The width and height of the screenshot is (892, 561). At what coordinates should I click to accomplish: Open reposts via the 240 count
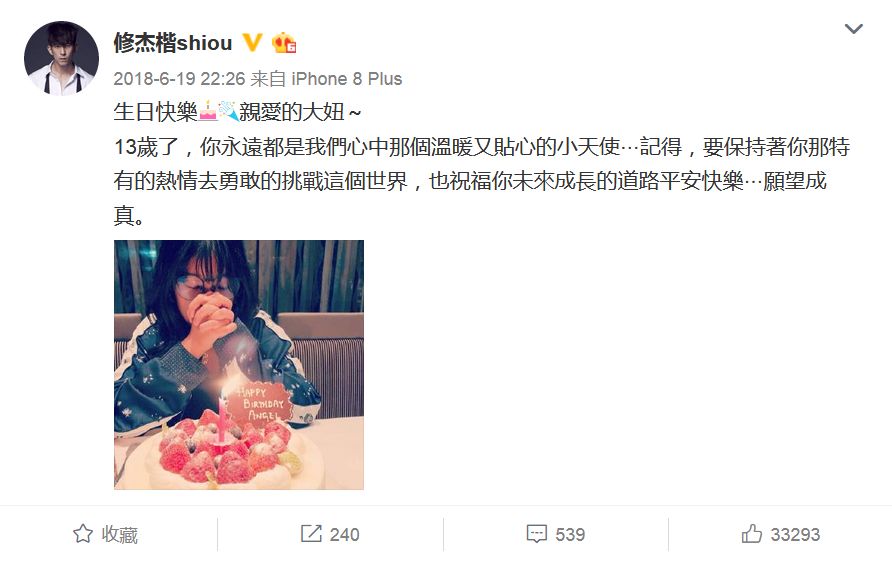pyautogui.click(x=344, y=534)
